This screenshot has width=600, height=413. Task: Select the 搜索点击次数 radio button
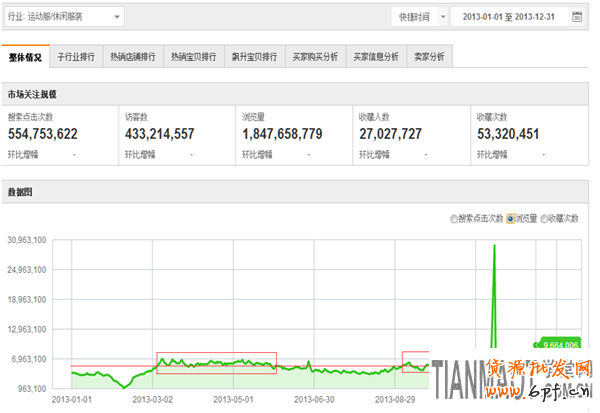454,218
